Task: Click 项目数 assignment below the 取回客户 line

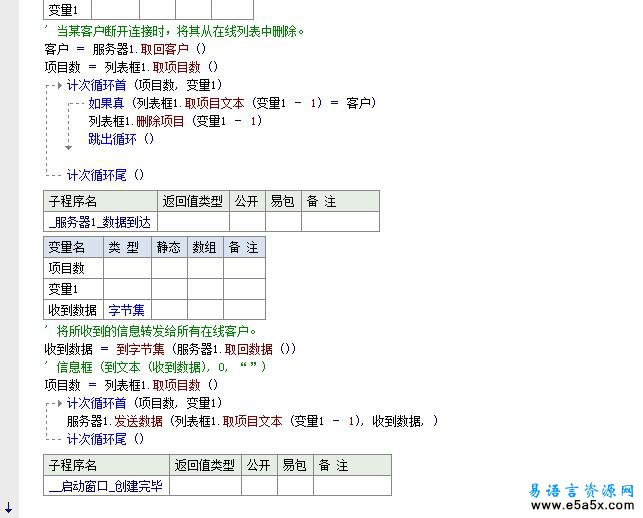Action: [x=131, y=67]
